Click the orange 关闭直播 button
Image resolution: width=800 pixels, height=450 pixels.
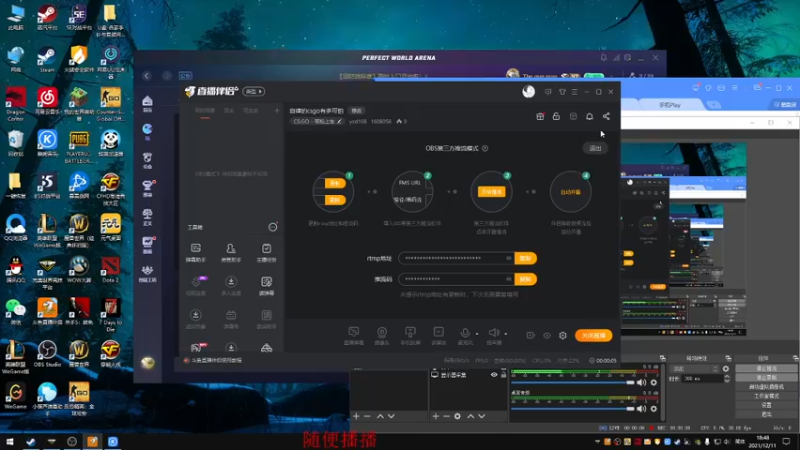coord(593,335)
